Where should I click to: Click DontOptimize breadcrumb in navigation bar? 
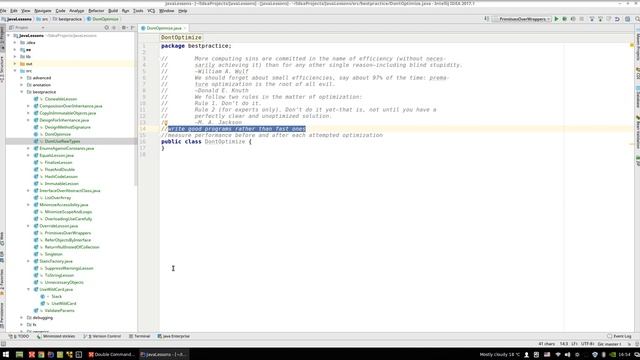(x=102, y=19)
